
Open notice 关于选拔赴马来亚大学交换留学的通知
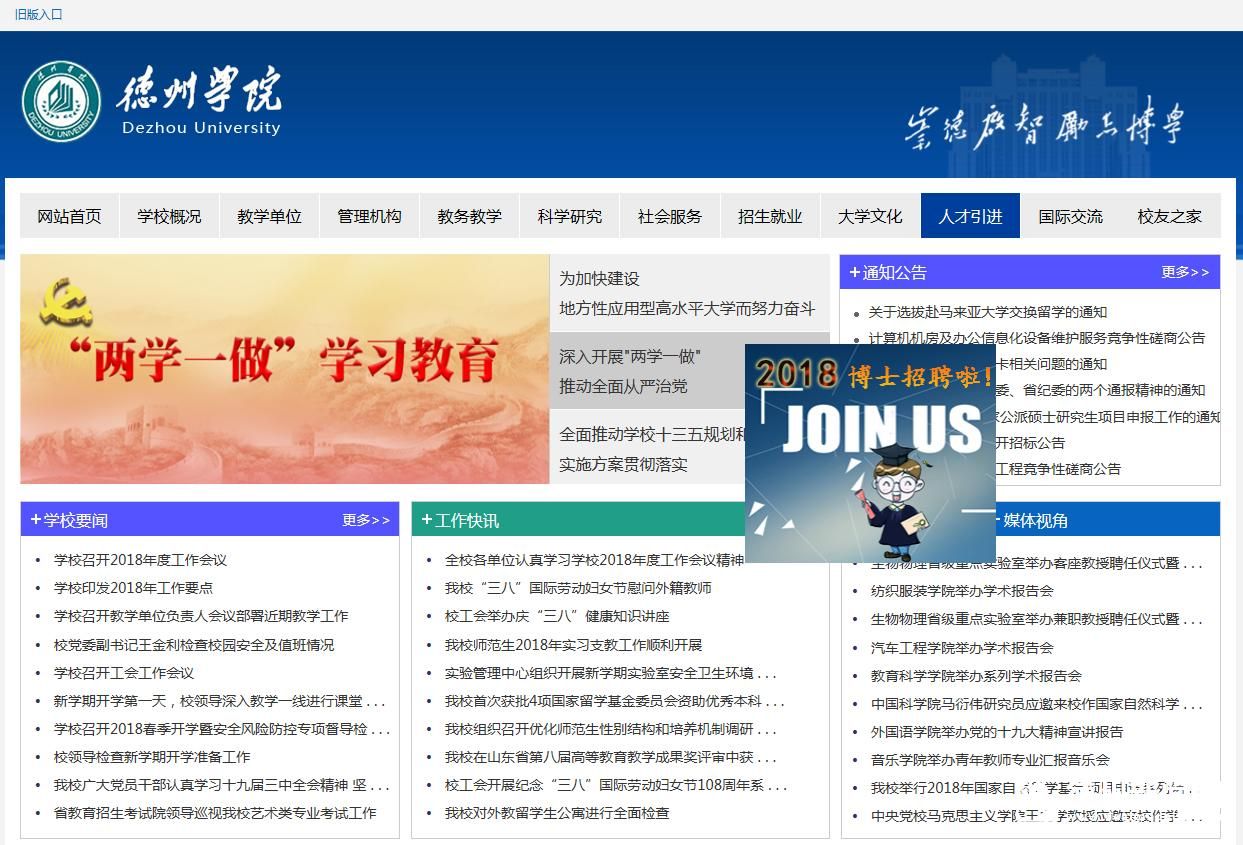(x=988, y=312)
